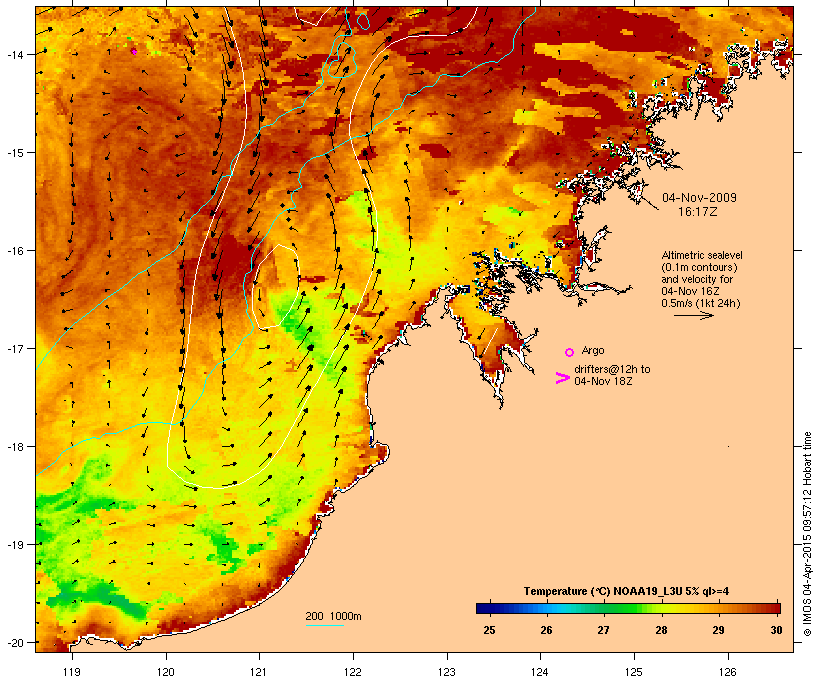Viewport: 820px width, 680px height.
Task: Click the longitude axis label 121
Action: click(x=259, y=672)
